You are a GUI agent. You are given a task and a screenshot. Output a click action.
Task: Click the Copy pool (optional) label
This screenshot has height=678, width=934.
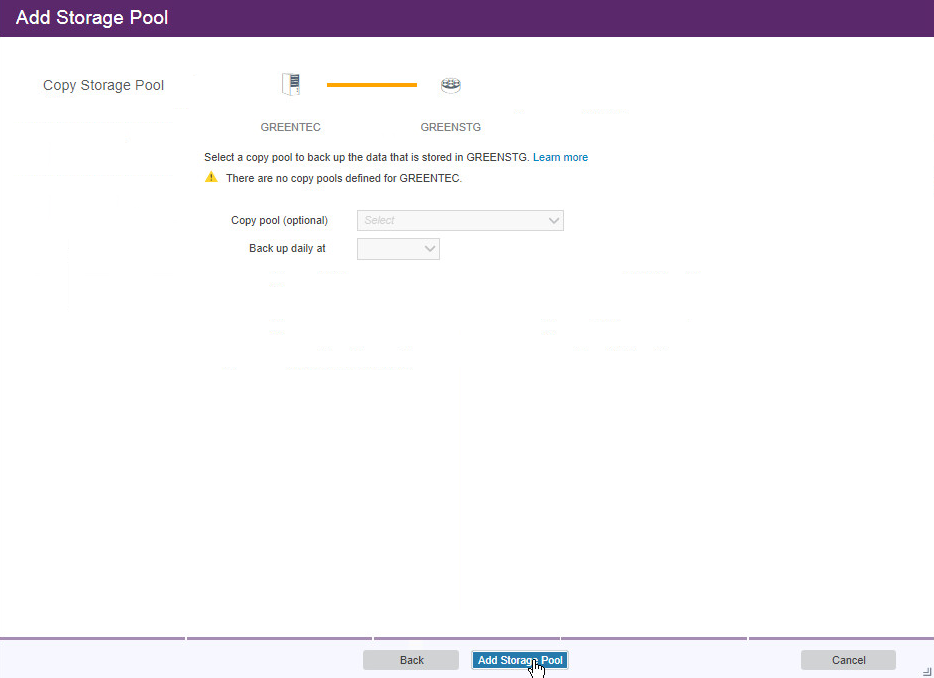[279, 220]
